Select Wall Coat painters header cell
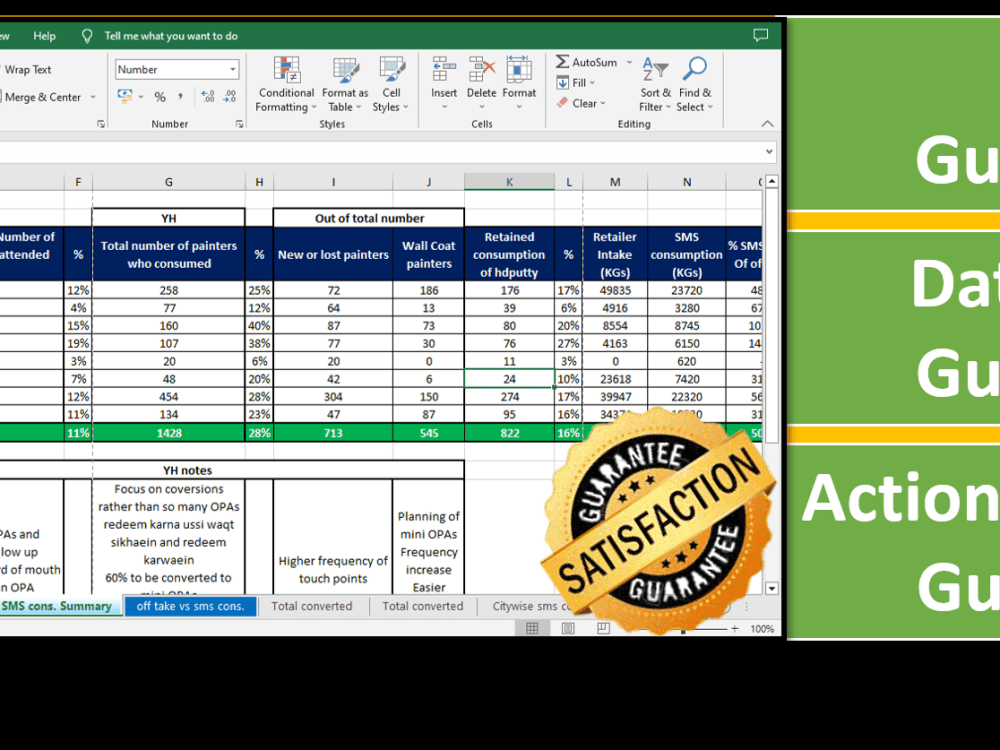Screen dimensions: 1000x750 tap(429, 254)
